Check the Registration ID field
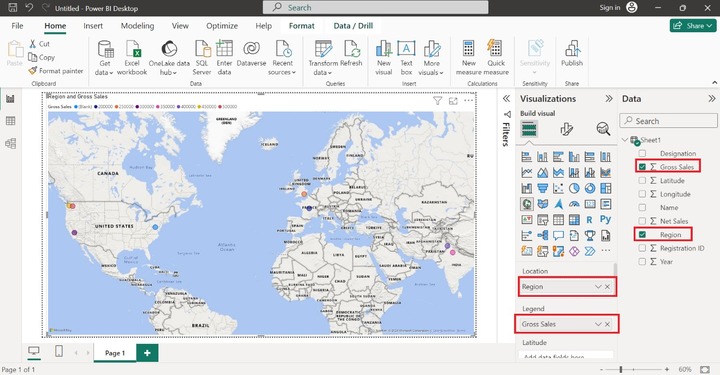The width and height of the screenshot is (720, 375). point(642,248)
